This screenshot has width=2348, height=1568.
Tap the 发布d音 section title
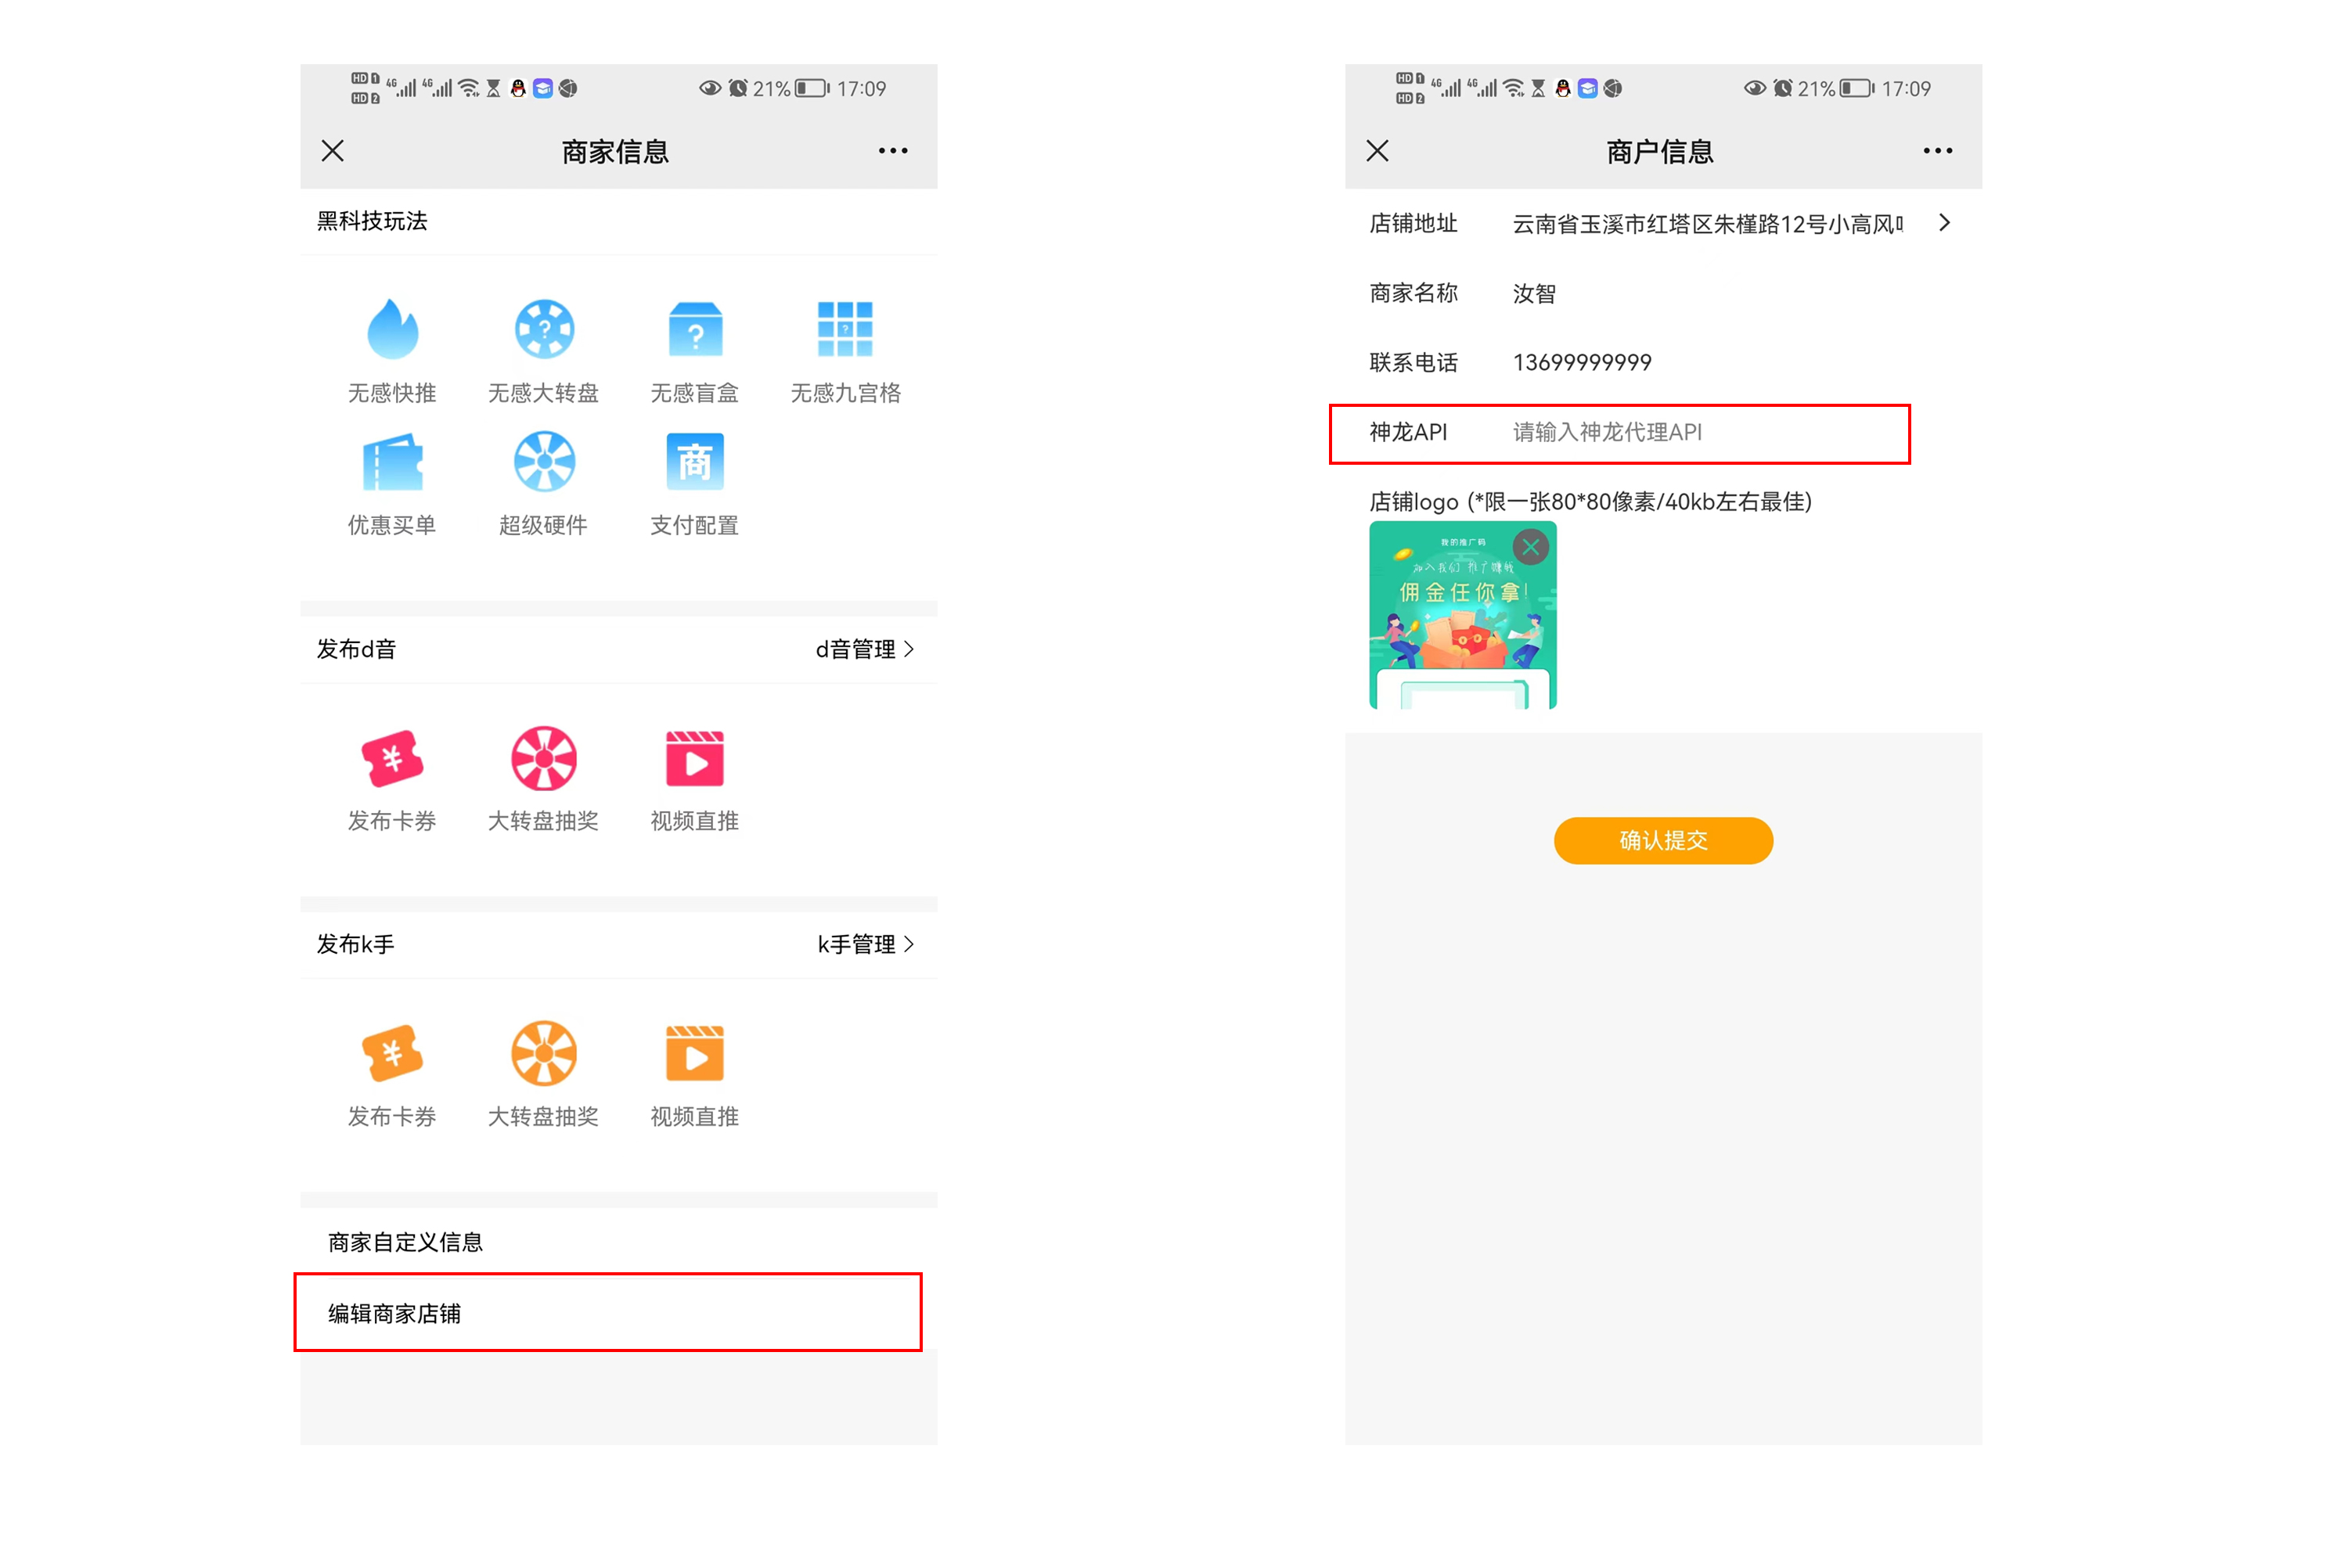click(x=356, y=649)
